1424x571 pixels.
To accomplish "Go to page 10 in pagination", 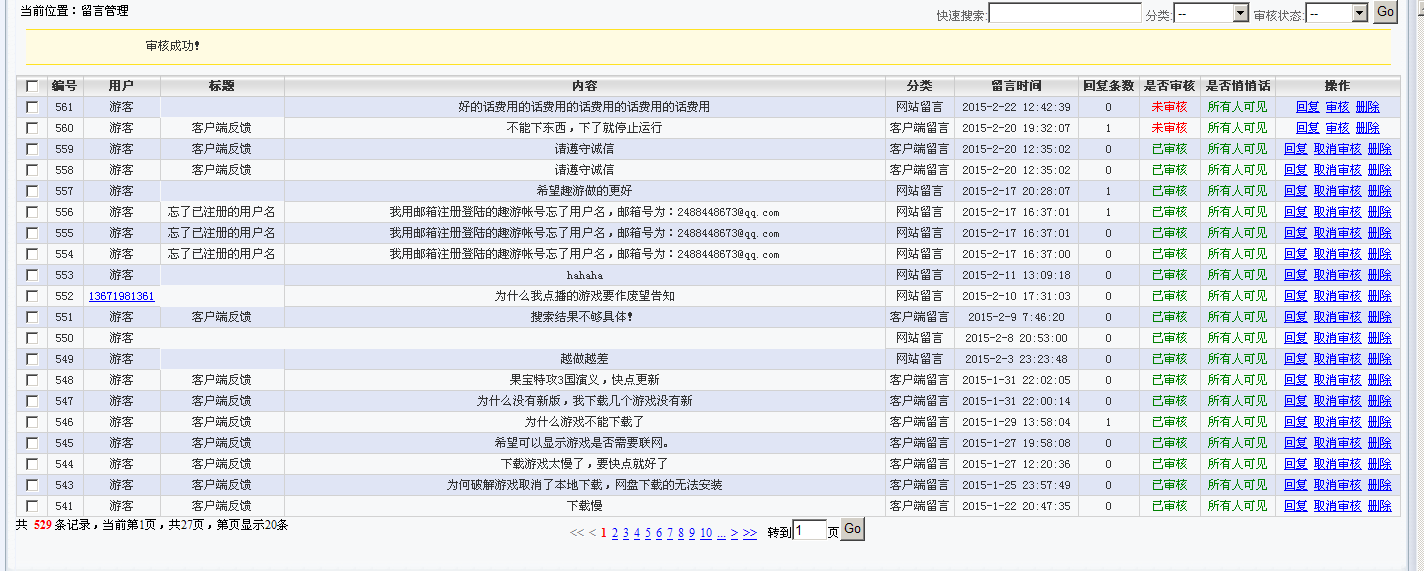I will 706,533.
